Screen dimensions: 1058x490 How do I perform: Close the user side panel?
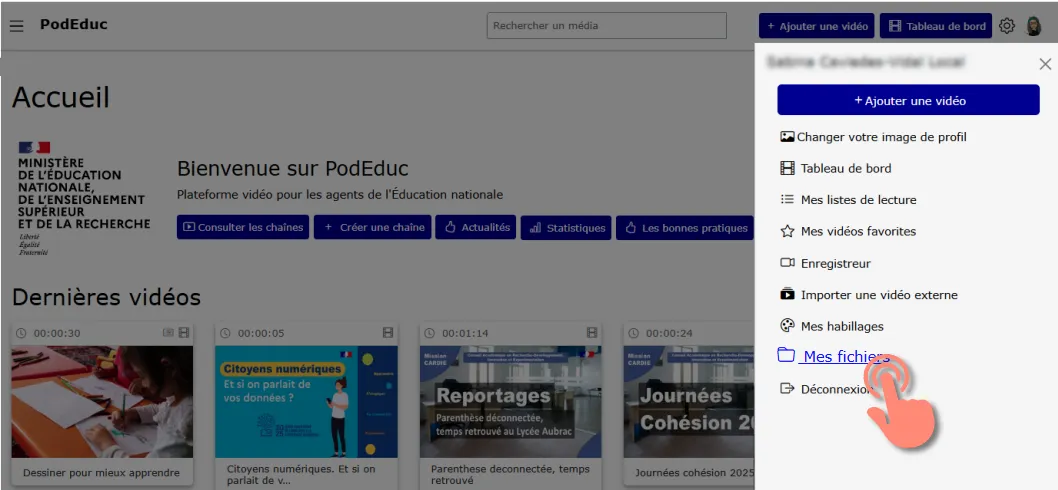point(1045,64)
